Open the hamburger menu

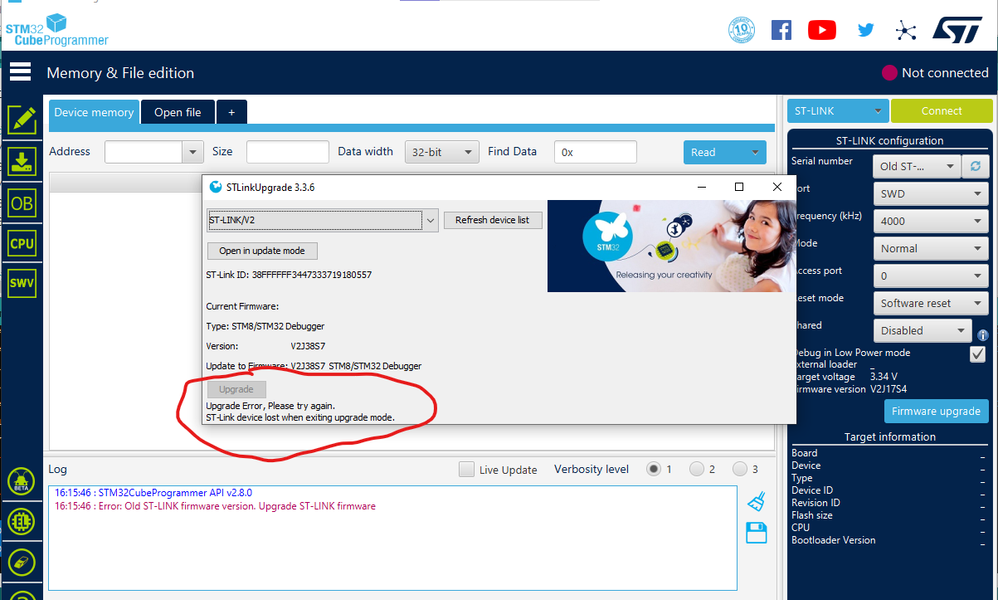[20, 71]
